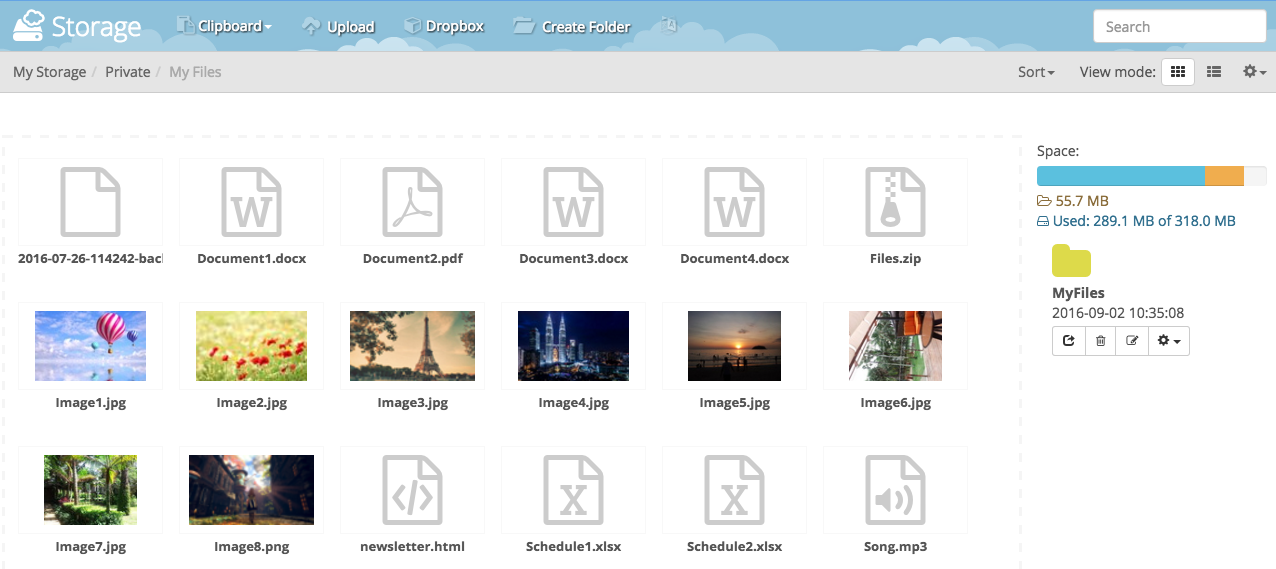Screen dimensions: 1276x569
Task: Click the trash delete icon under MyFiles
Action: coord(1100,341)
